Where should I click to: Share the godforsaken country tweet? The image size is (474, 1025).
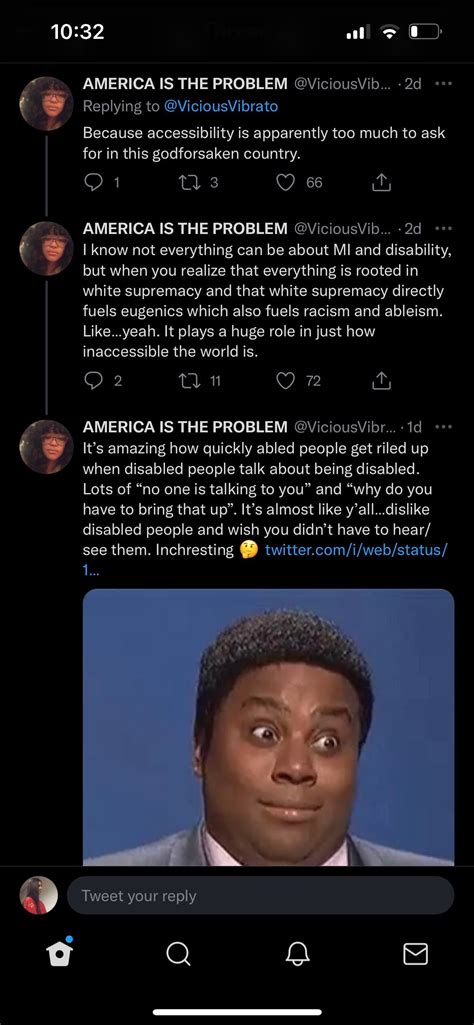coord(381,184)
